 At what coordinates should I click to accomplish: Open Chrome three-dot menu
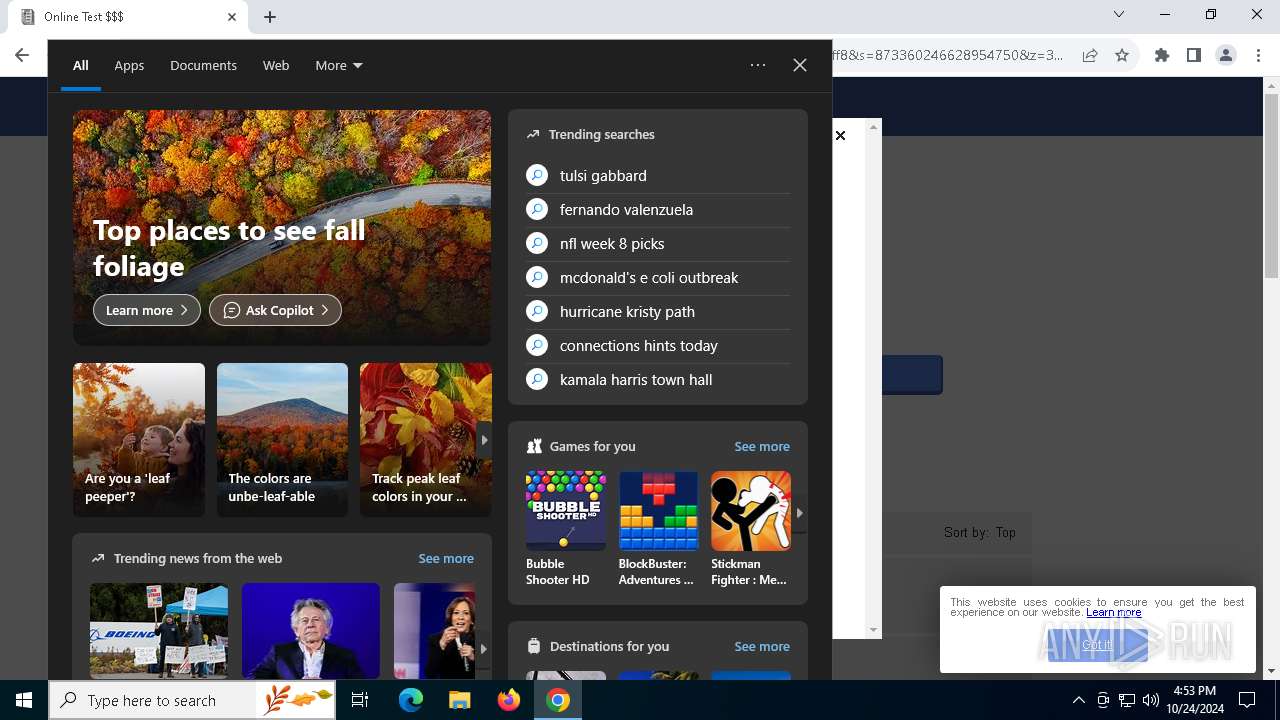(x=1258, y=55)
